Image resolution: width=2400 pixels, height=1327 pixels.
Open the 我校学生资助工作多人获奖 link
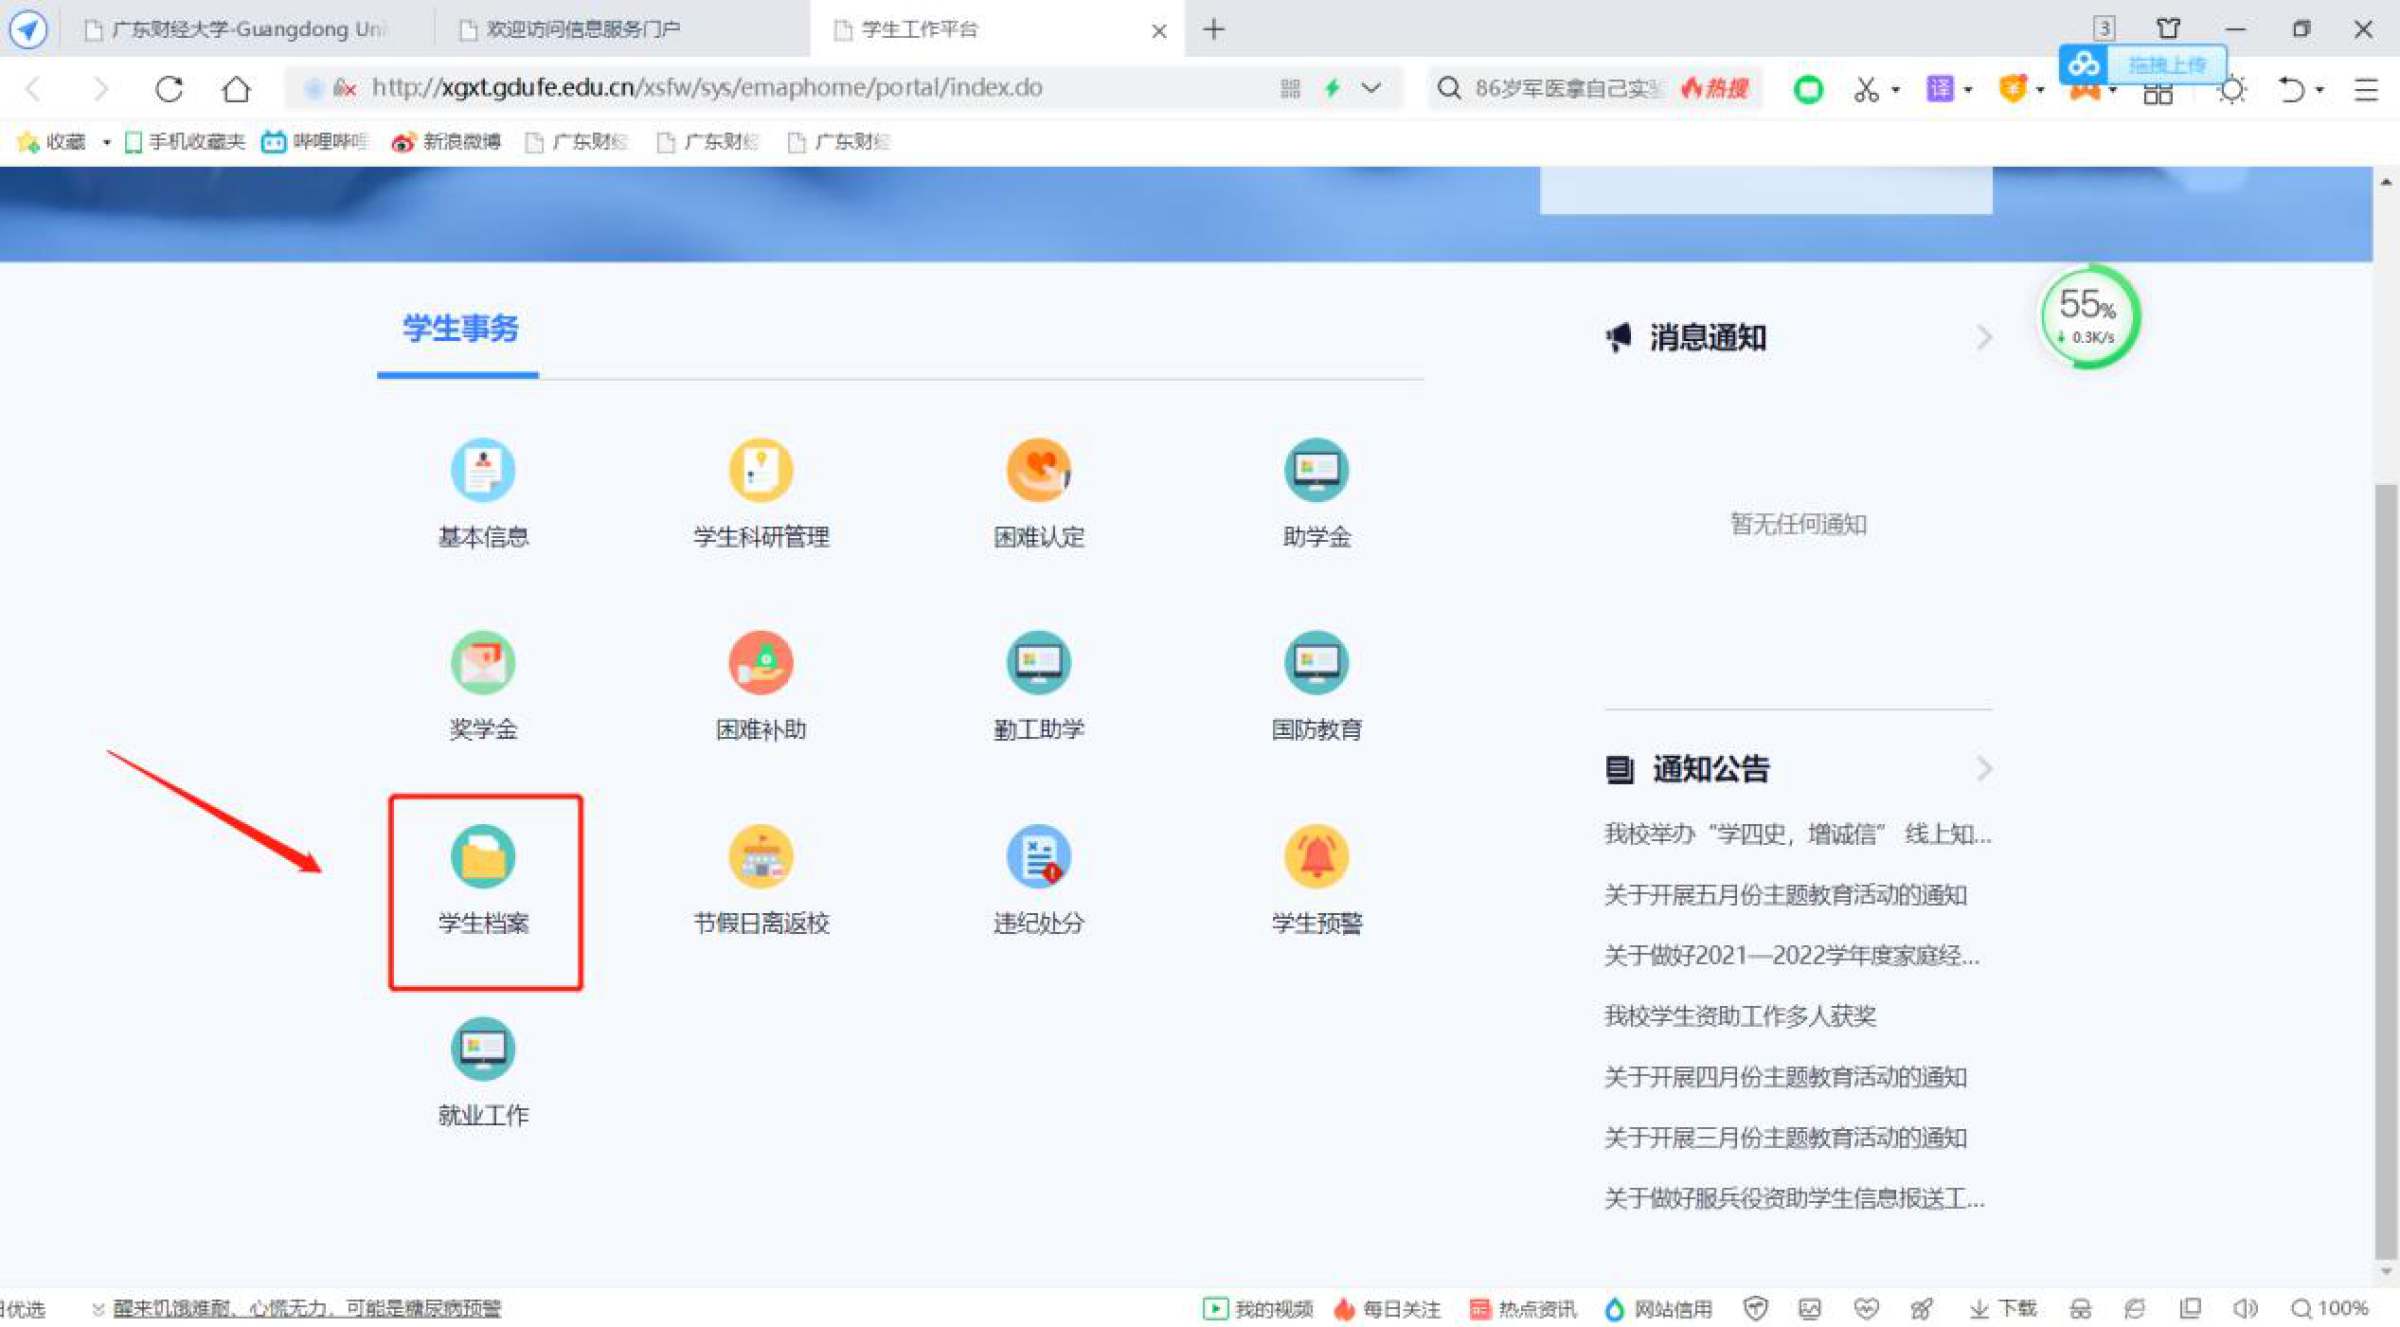pos(1740,1016)
